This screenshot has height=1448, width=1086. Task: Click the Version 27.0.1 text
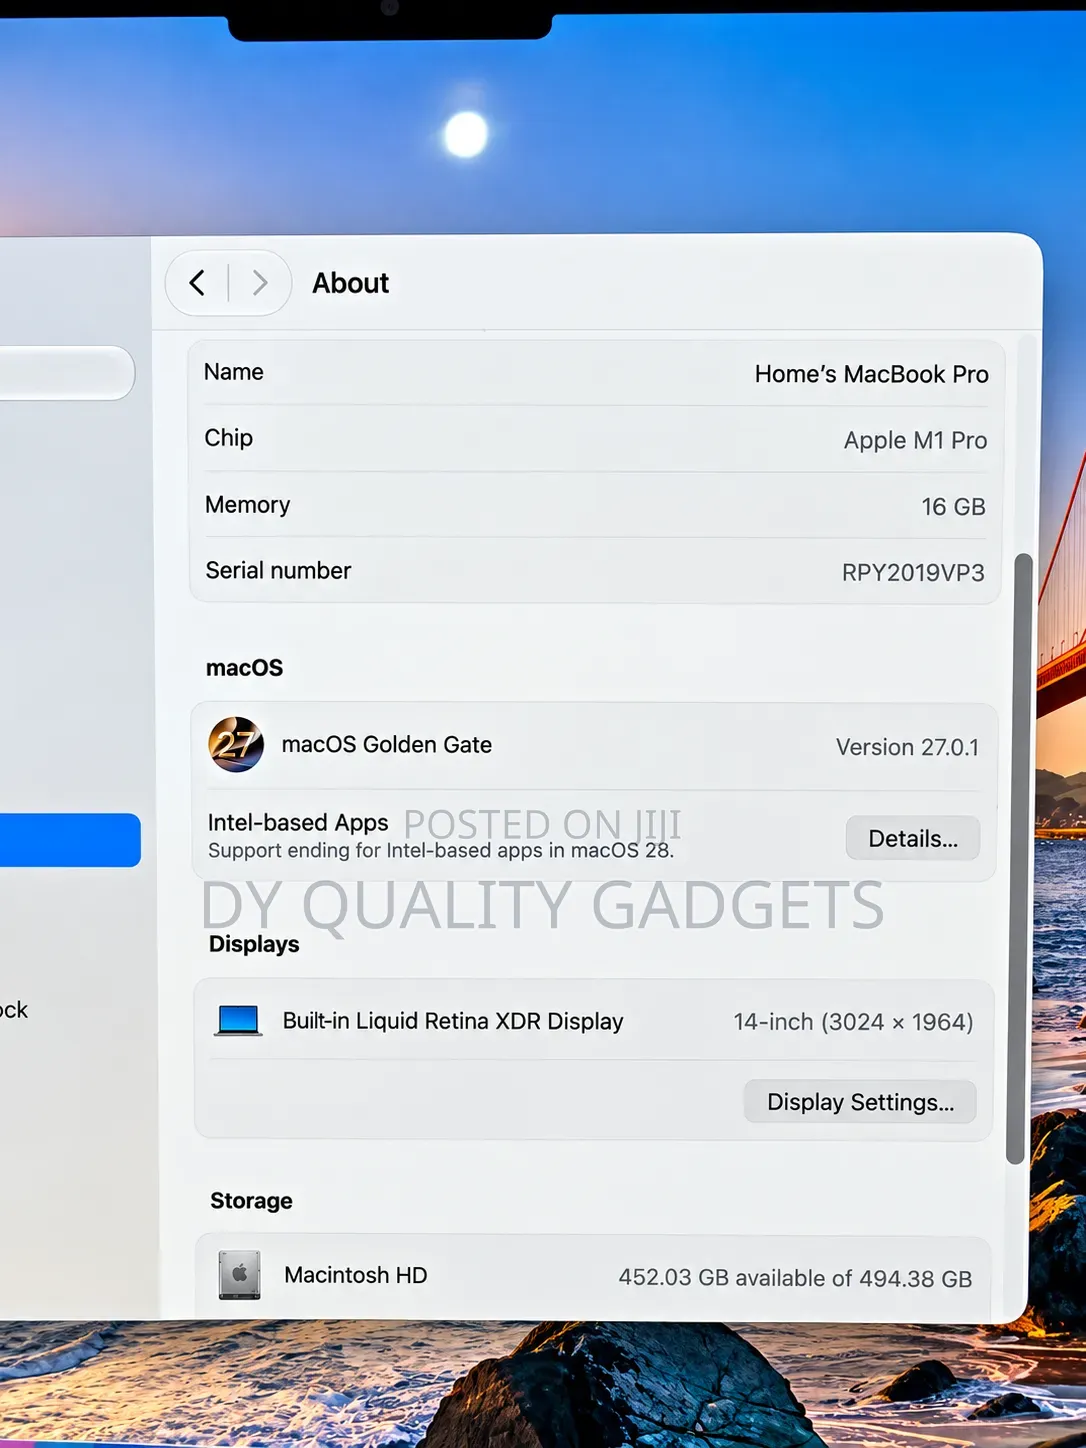(907, 747)
